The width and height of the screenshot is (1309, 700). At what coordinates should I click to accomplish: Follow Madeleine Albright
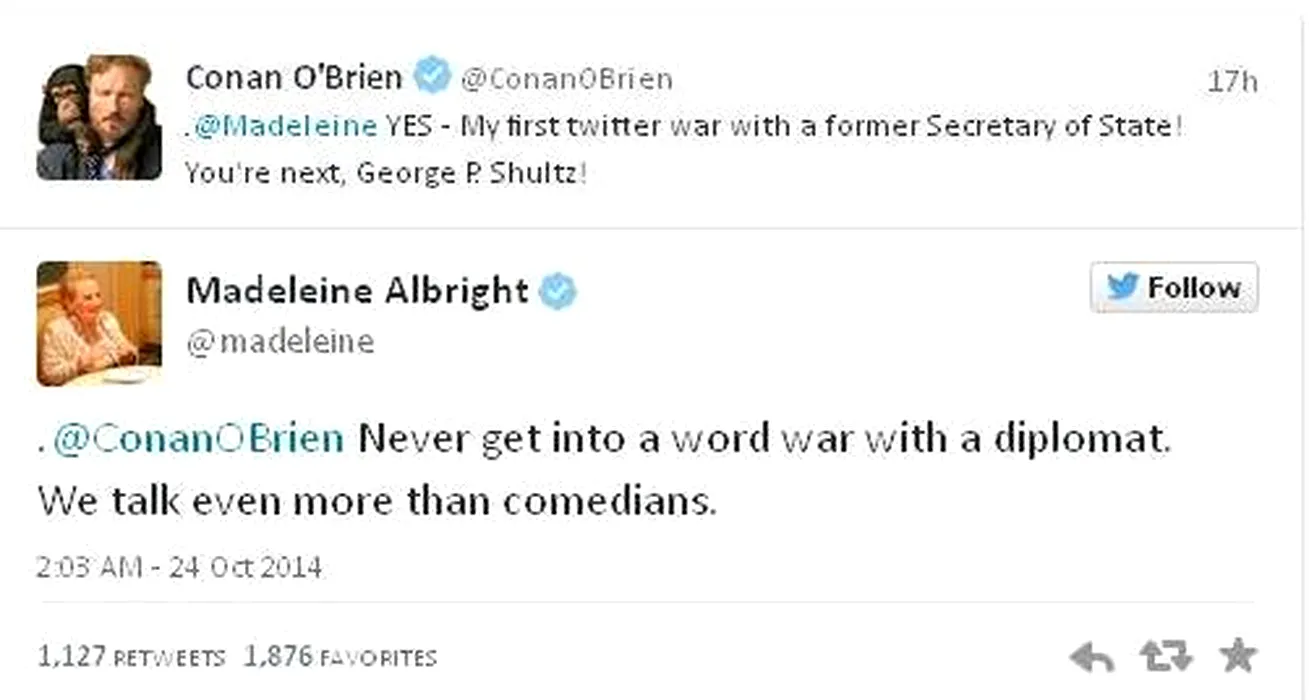pos(1174,288)
